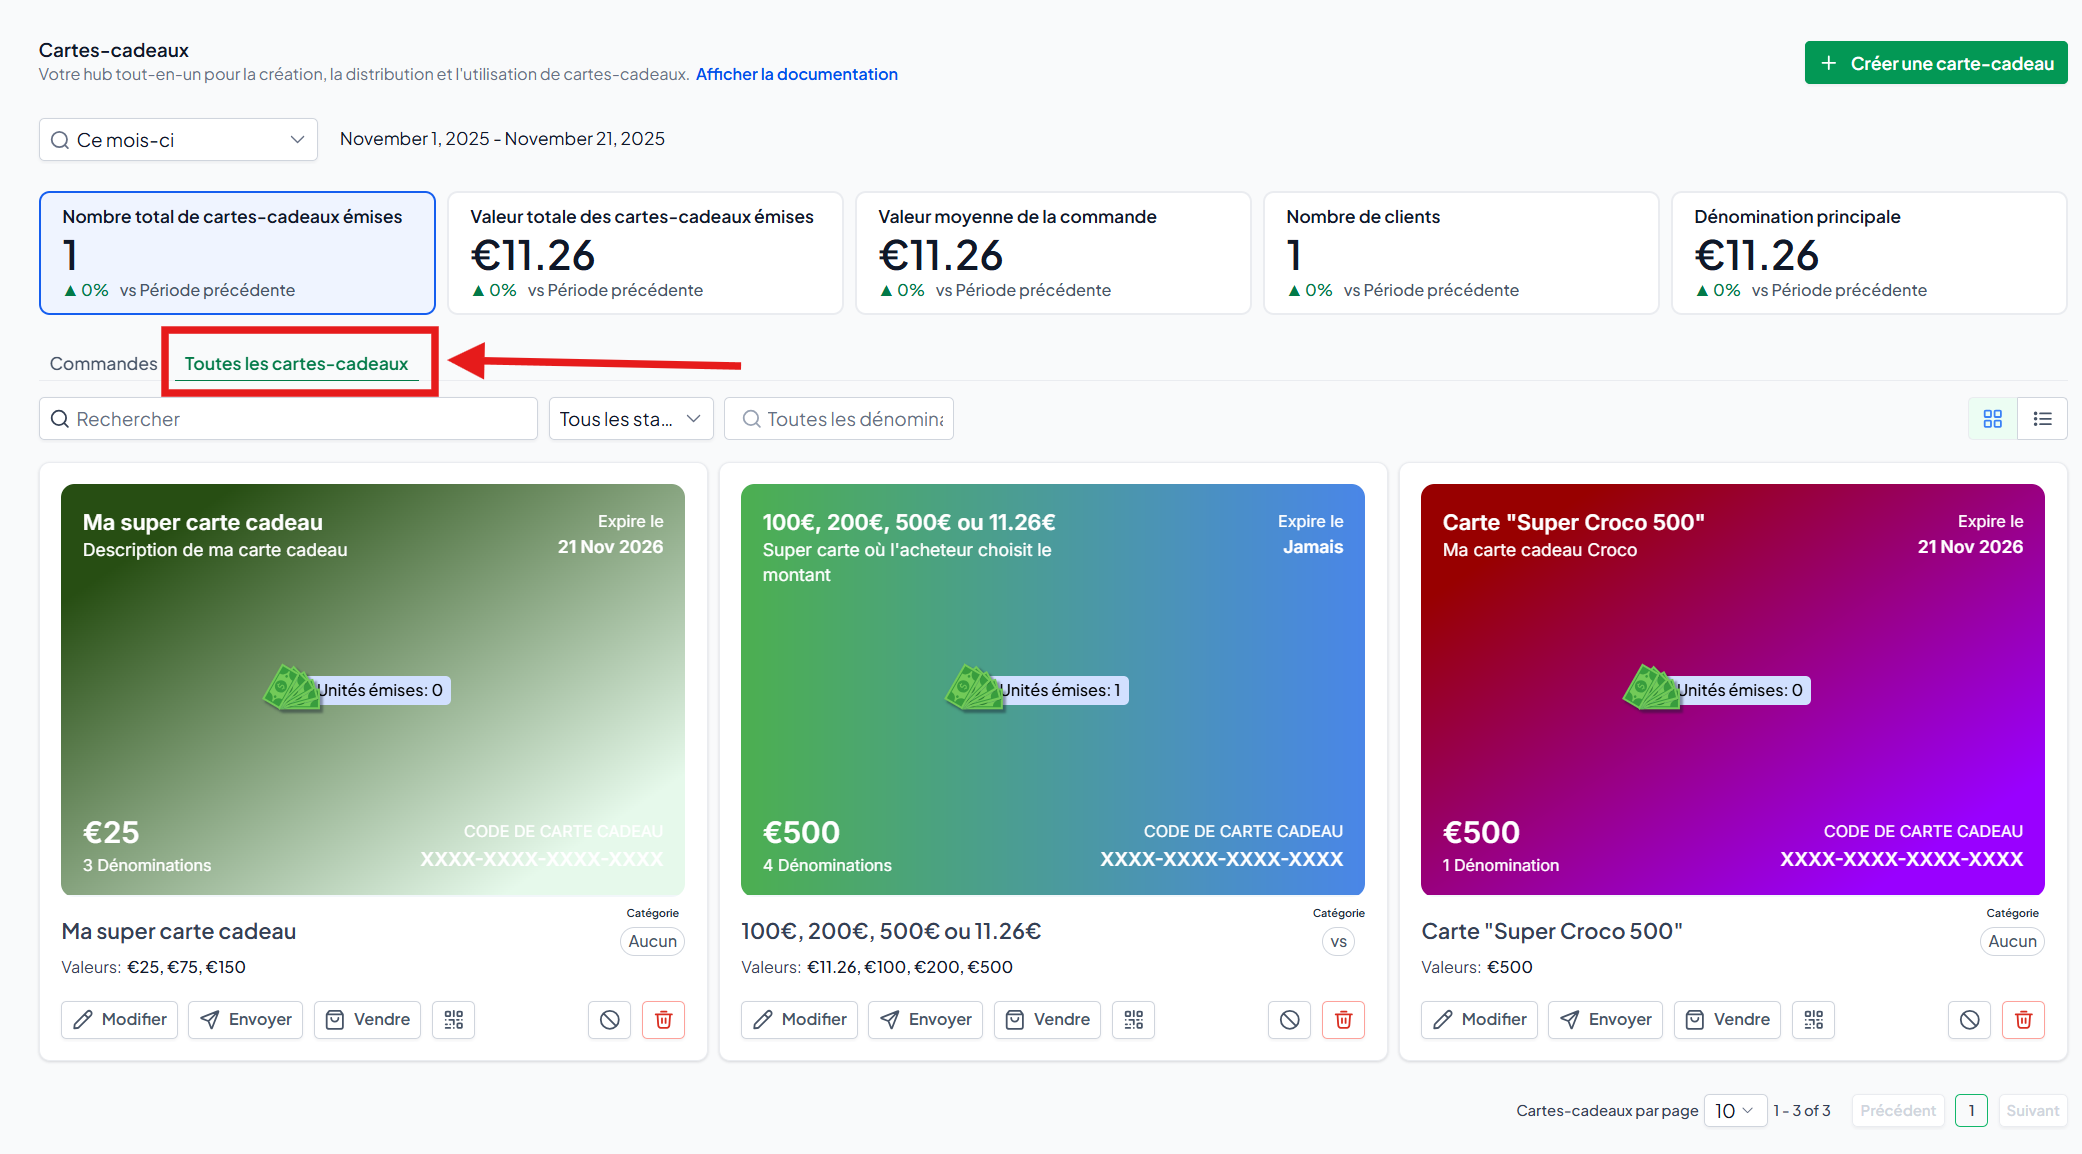Select Nombre total de cartes-cadeaux émises stat card
2082x1154 pixels.
click(237, 253)
